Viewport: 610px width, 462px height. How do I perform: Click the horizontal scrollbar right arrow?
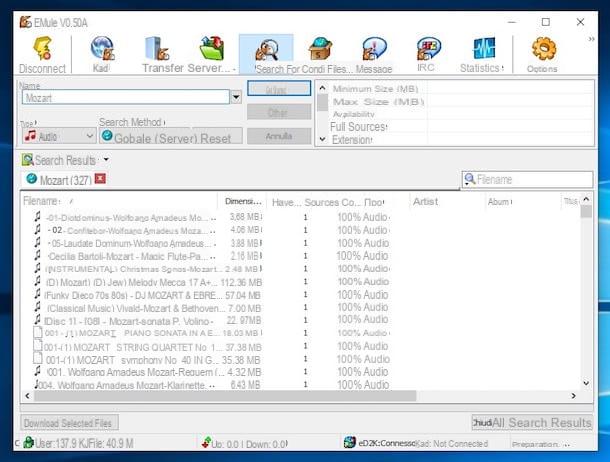(x=573, y=396)
